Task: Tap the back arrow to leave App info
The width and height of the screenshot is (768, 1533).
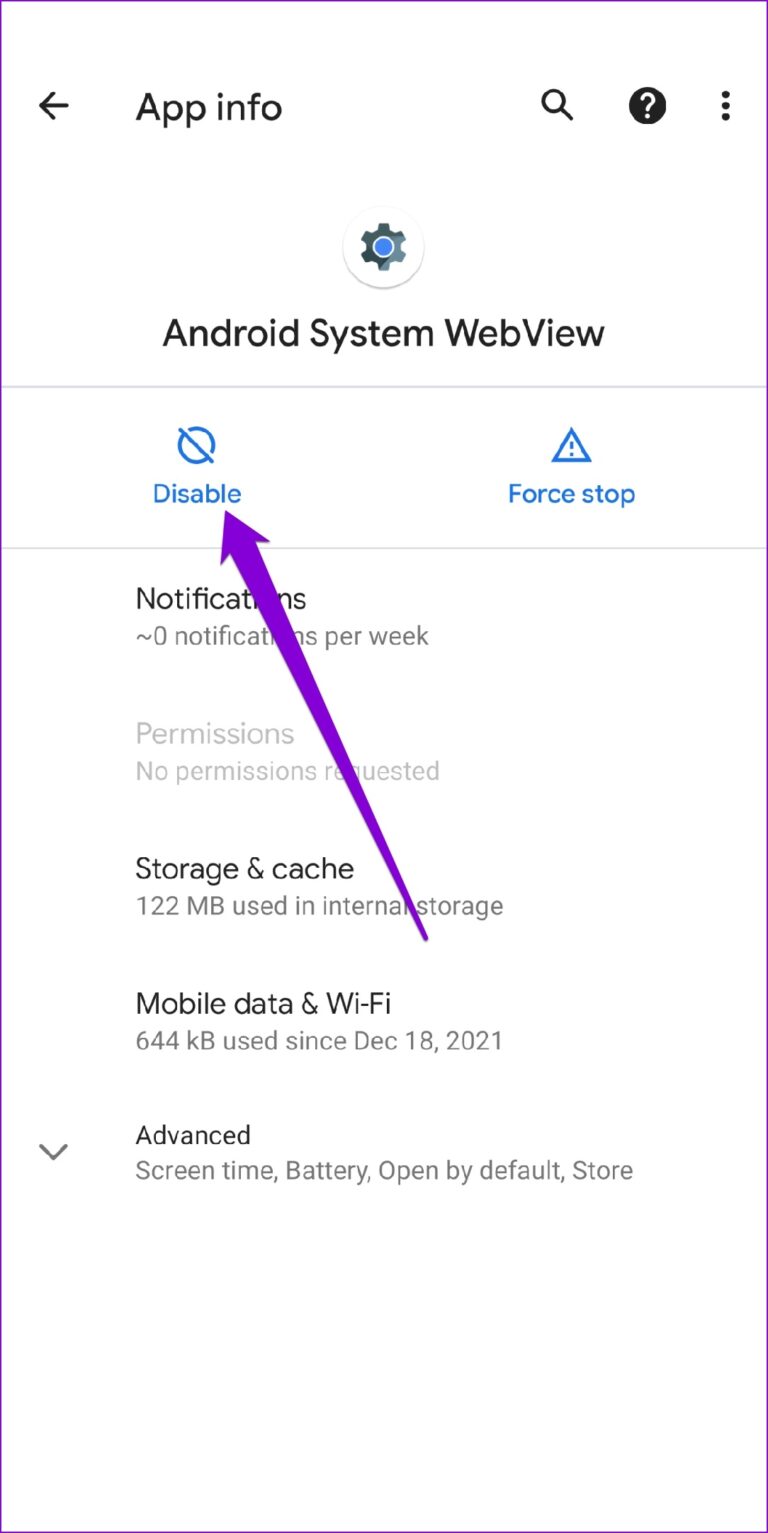Action: (53, 105)
